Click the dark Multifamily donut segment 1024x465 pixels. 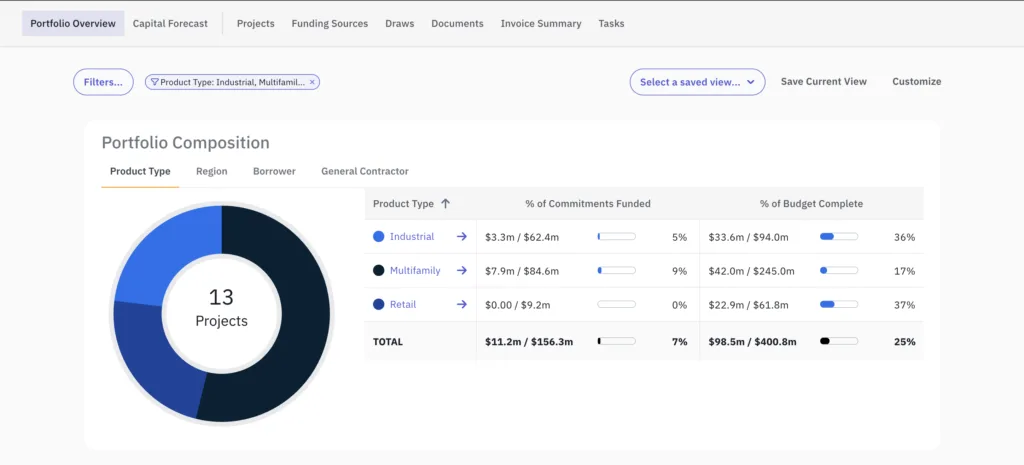pyautogui.click(x=307, y=313)
